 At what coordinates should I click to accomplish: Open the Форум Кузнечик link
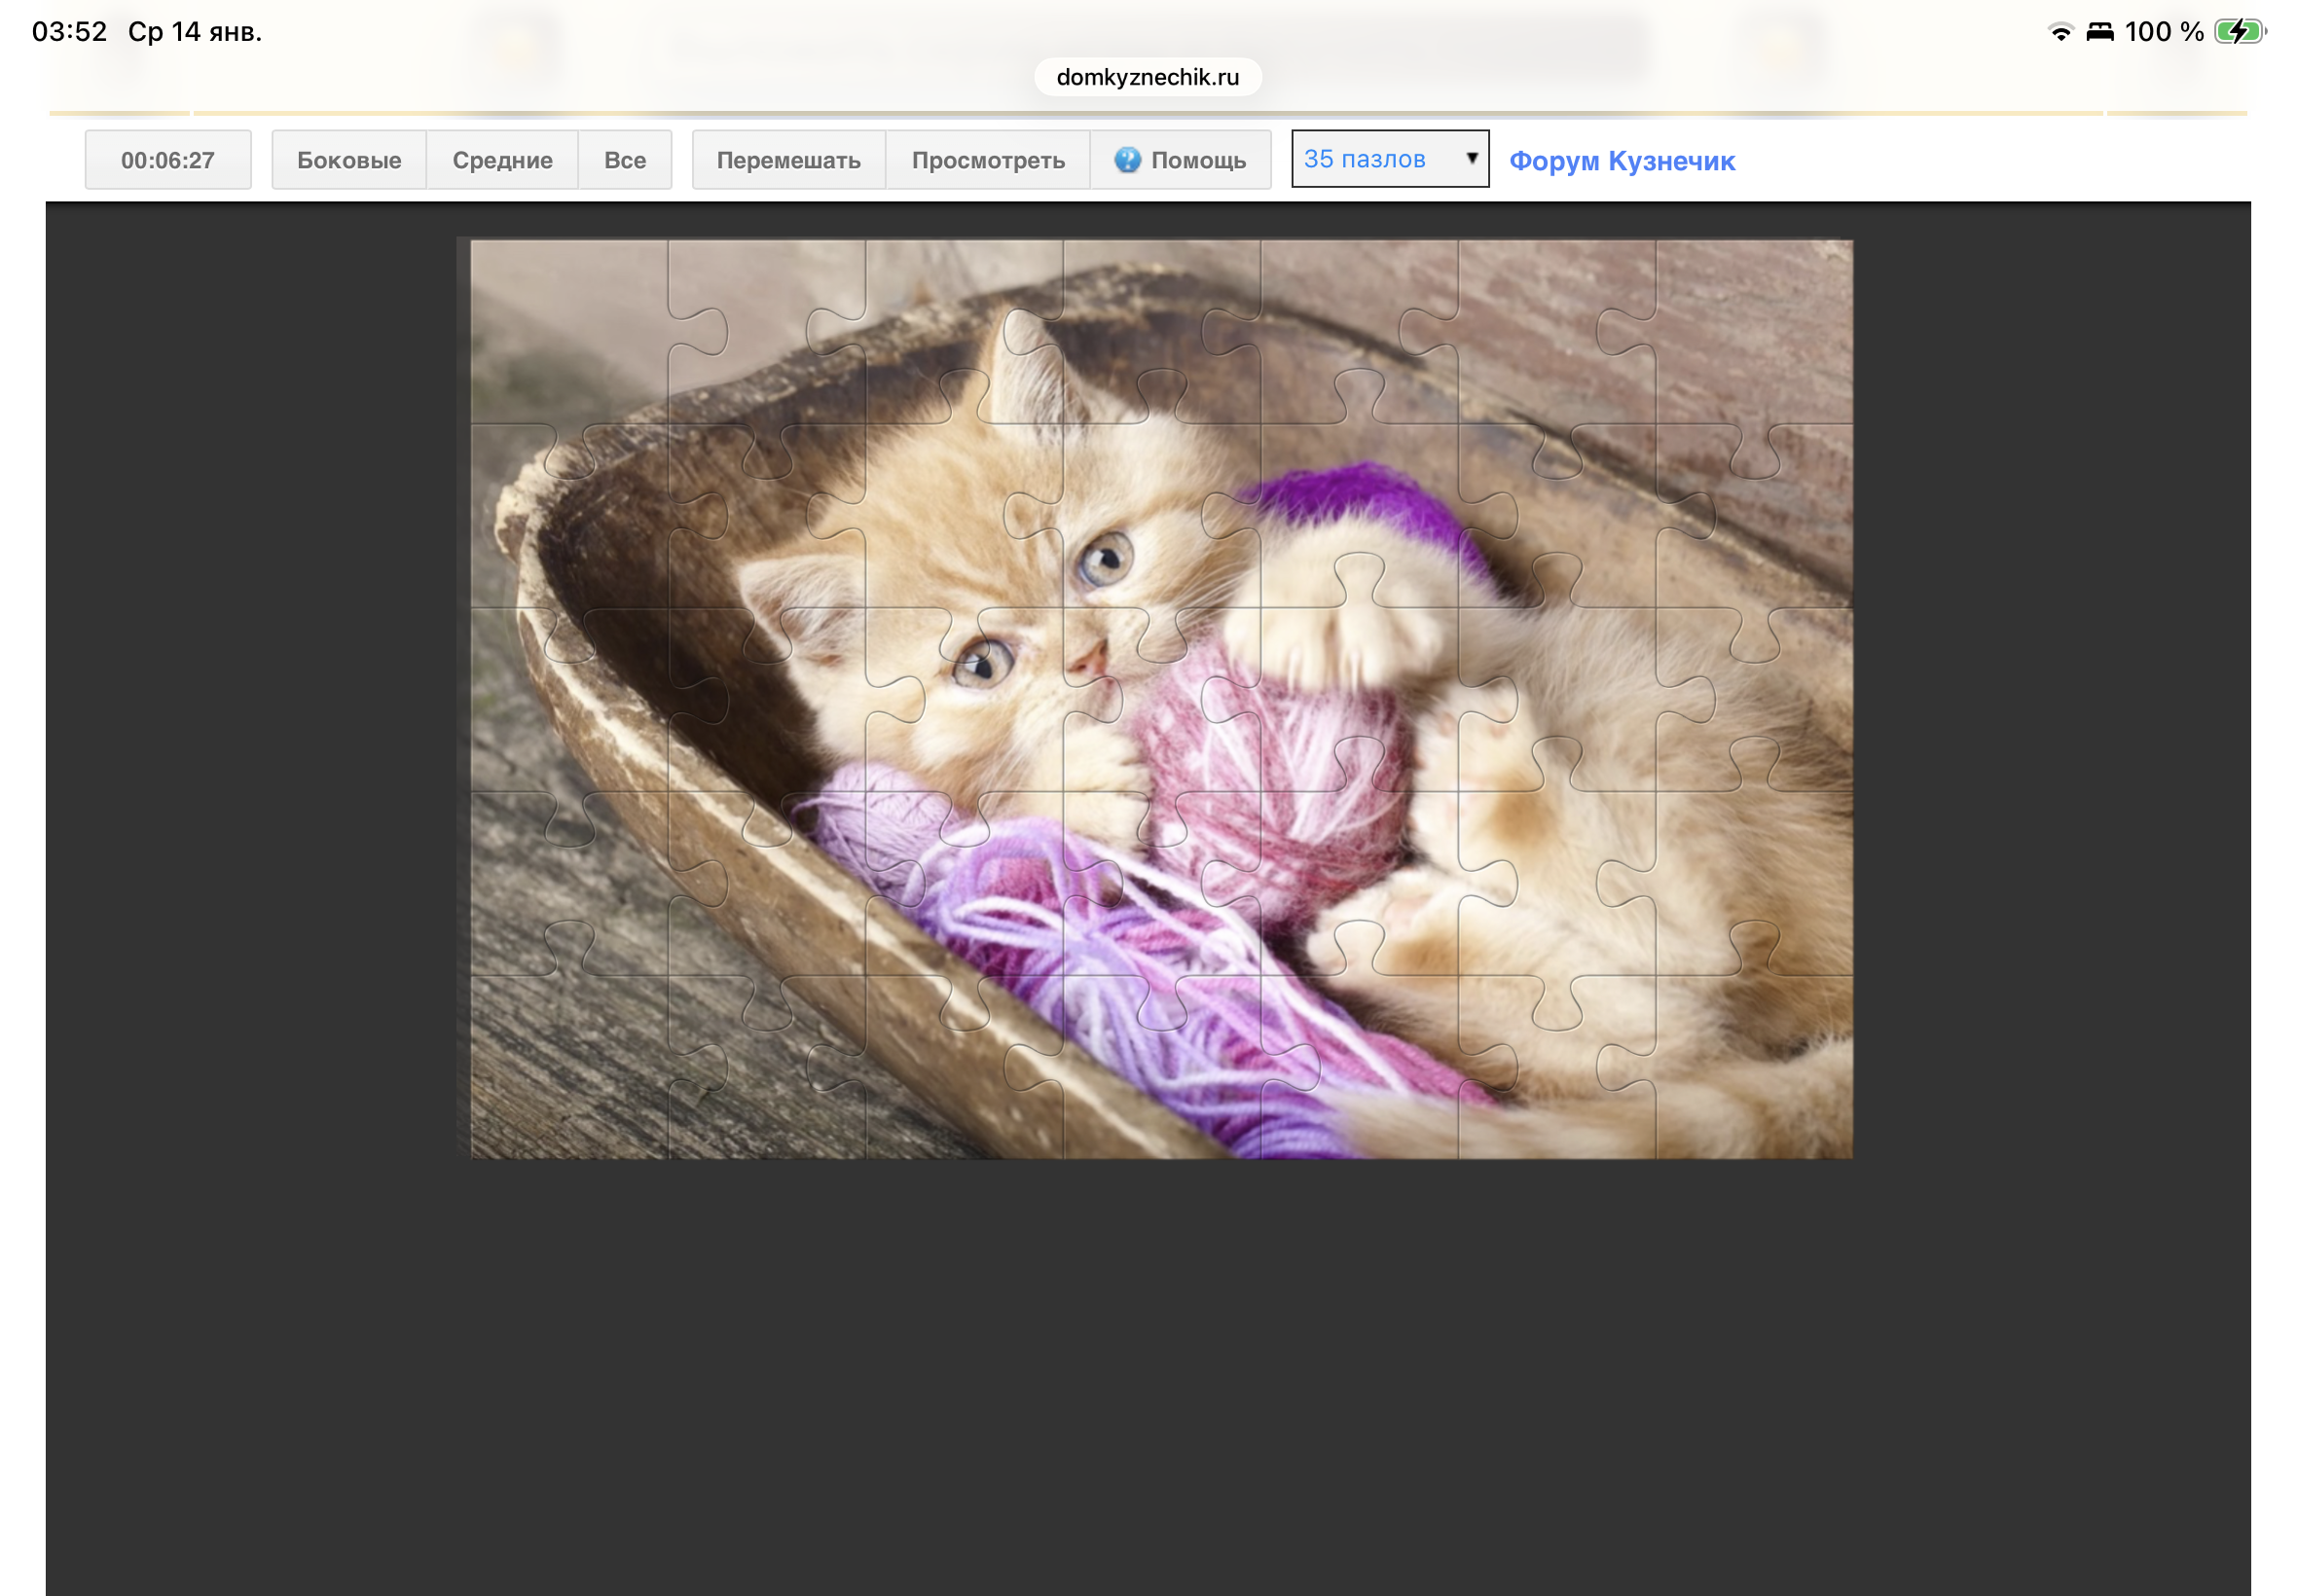(1621, 161)
